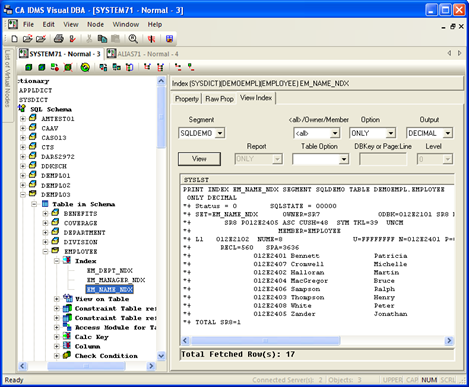Open the Option ONLY dropdown
This screenshot has width=473, height=391.
390,133
